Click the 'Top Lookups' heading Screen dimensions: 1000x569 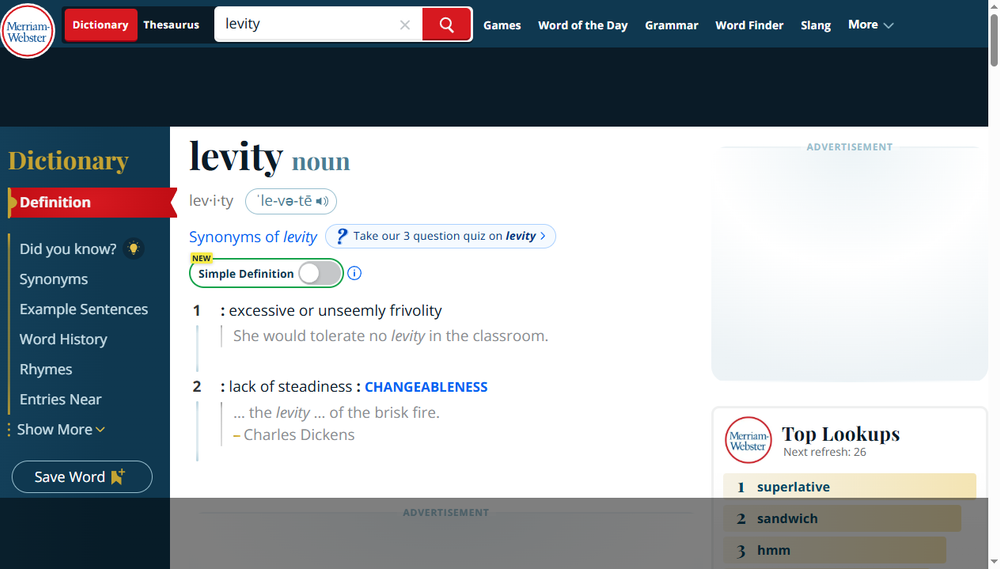pos(841,434)
